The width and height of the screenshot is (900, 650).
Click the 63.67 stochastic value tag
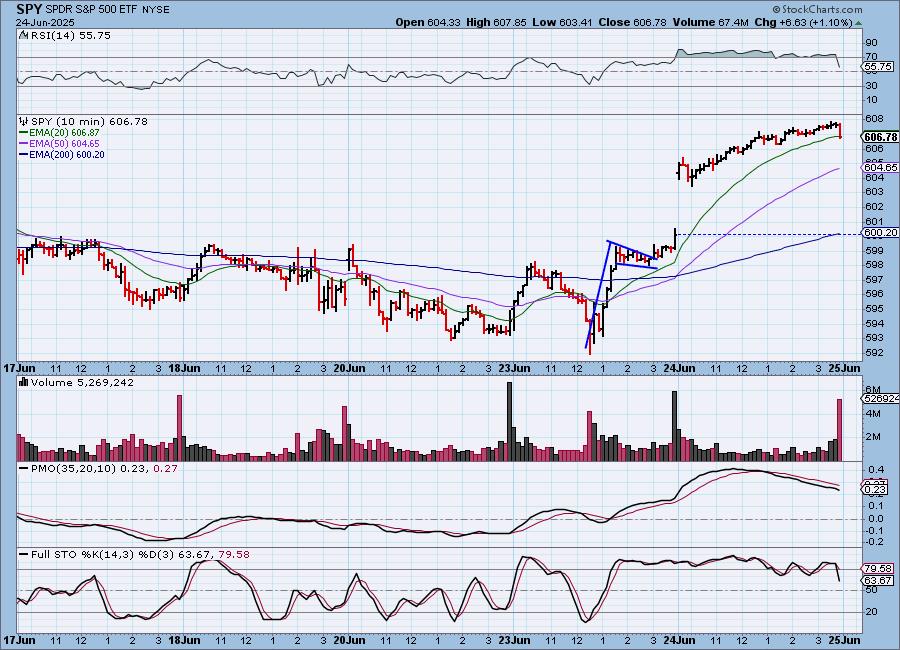[878, 581]
